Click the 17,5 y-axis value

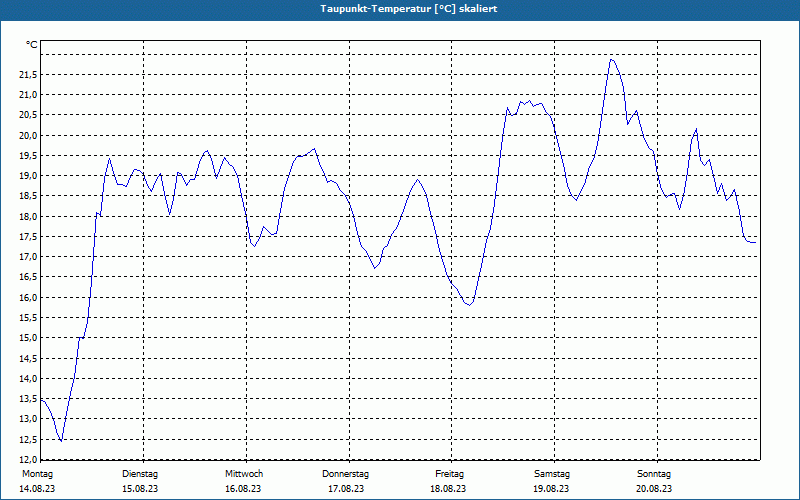pyautogui.click(x=28, y=237)
